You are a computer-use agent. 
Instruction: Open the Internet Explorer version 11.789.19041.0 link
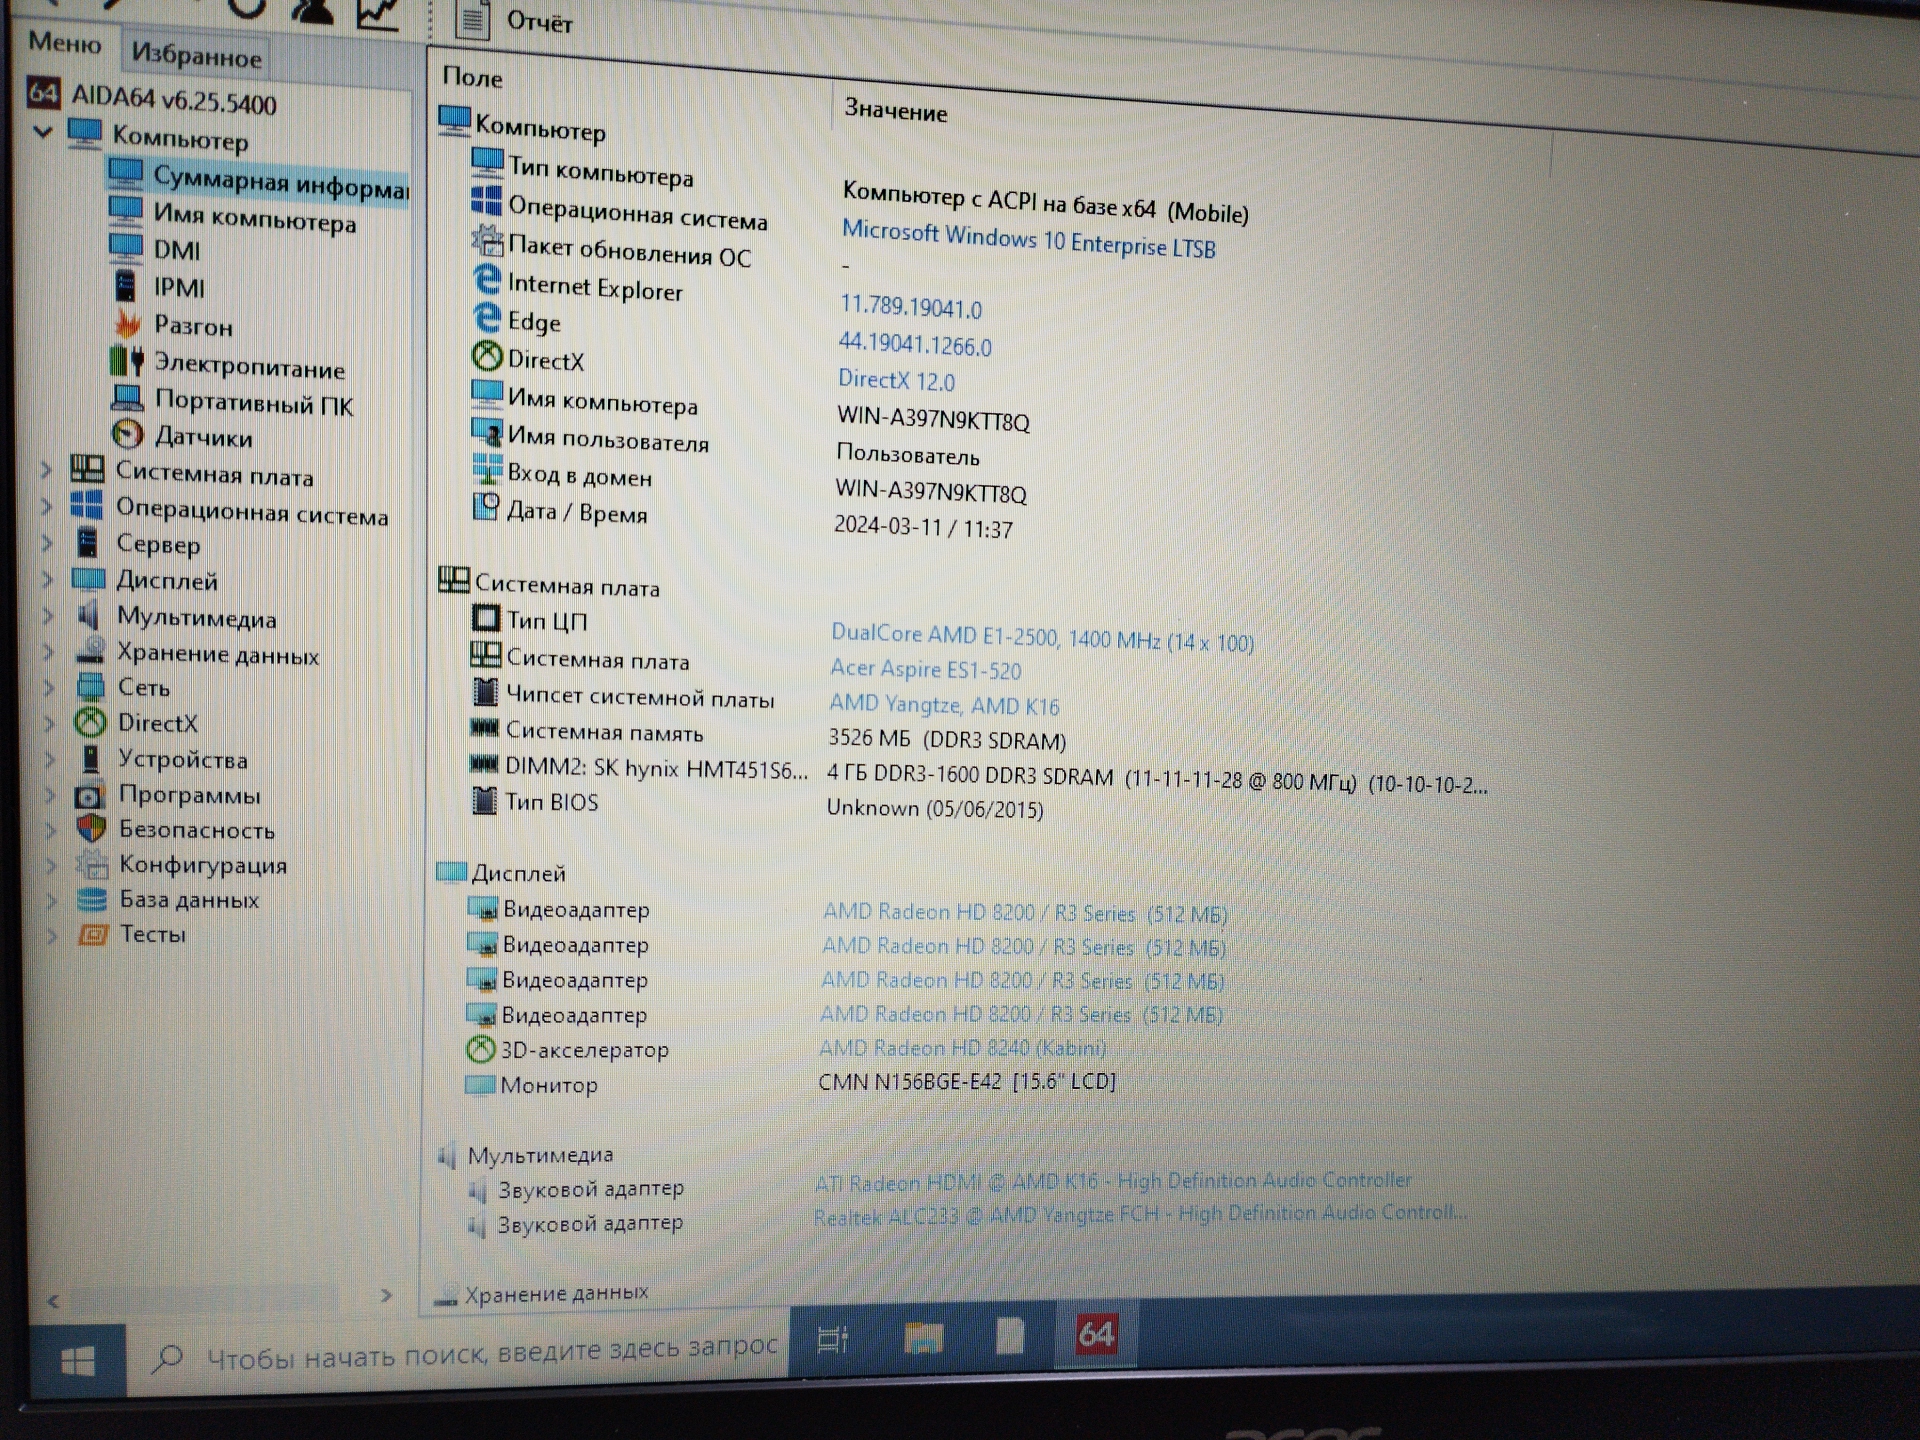910,306
